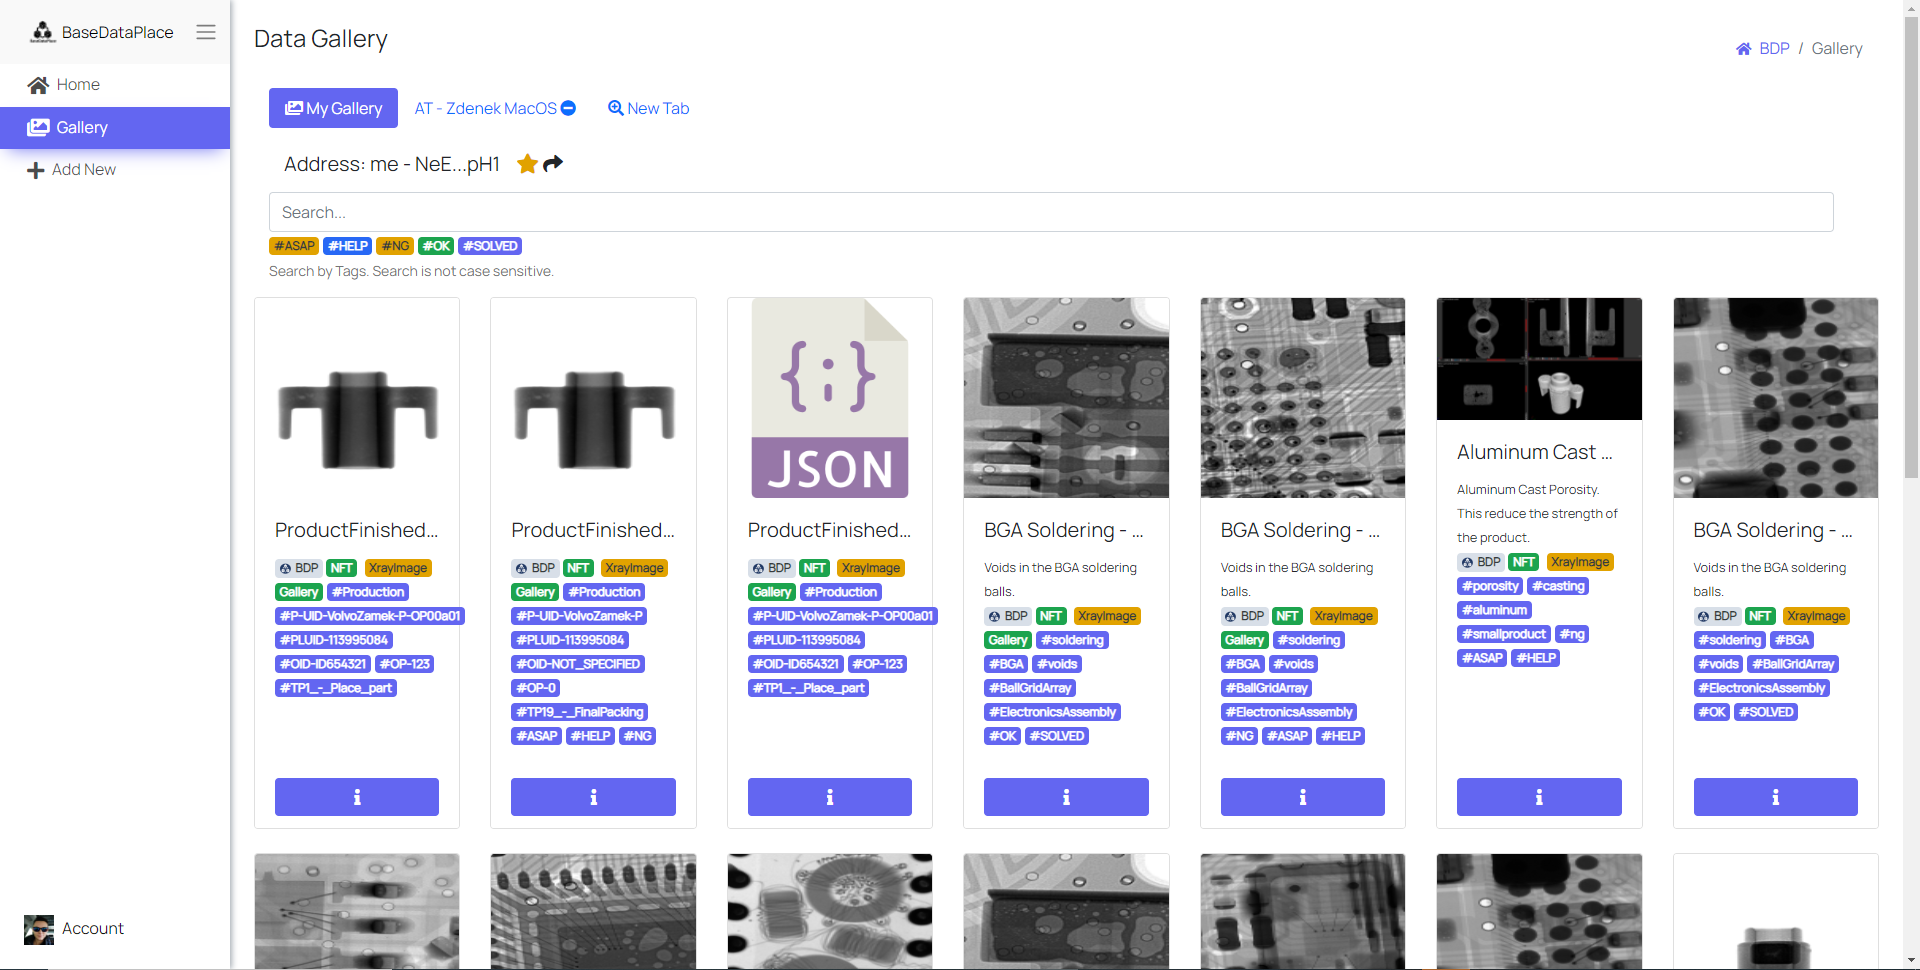
Task: Toggle the hamburger sidebar menu
Action: (206, 32)
